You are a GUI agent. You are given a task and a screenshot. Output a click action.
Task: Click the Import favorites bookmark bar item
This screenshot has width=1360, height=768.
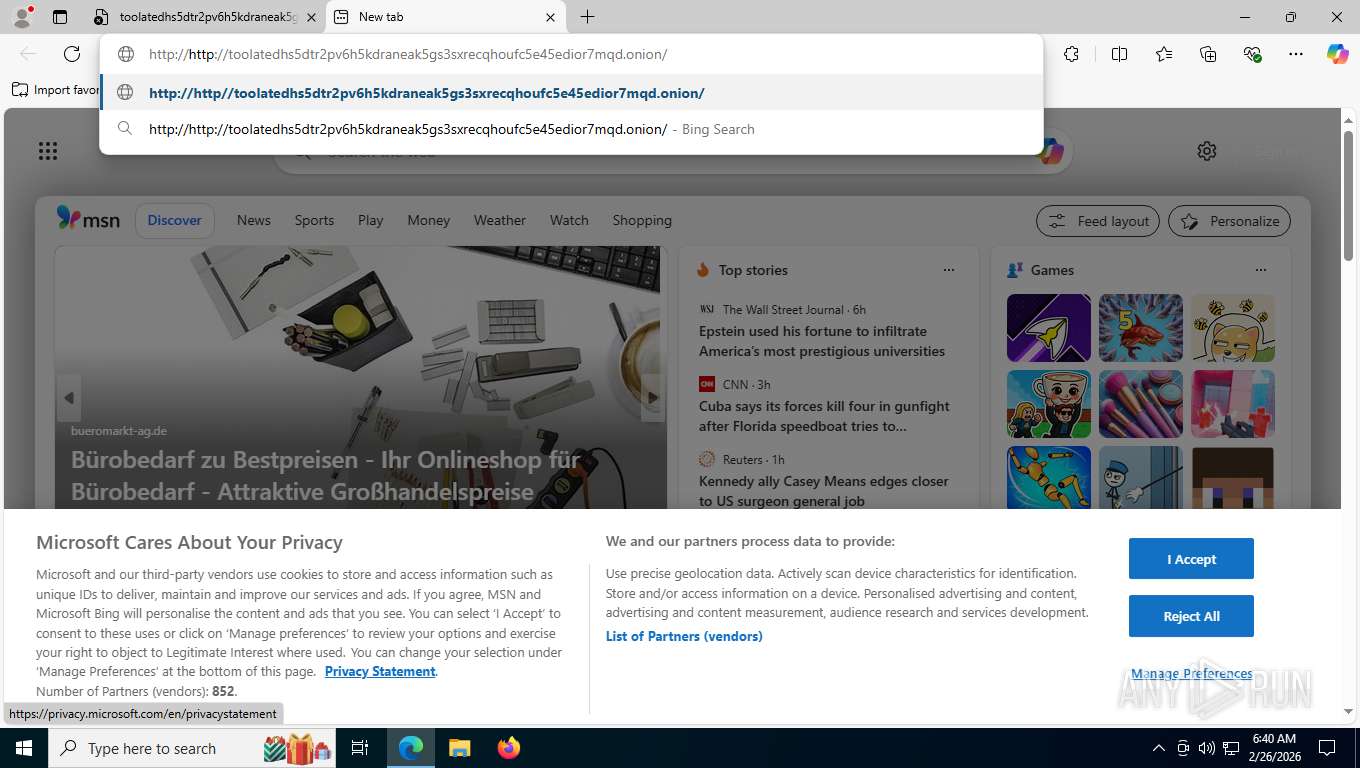(56, 90)
